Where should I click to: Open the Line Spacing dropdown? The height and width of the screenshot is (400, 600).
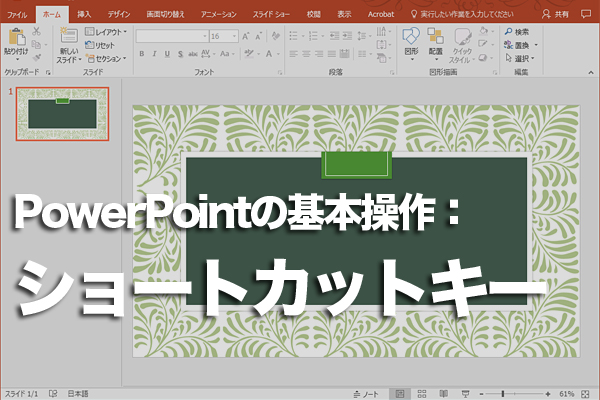(x=364, y=36)
